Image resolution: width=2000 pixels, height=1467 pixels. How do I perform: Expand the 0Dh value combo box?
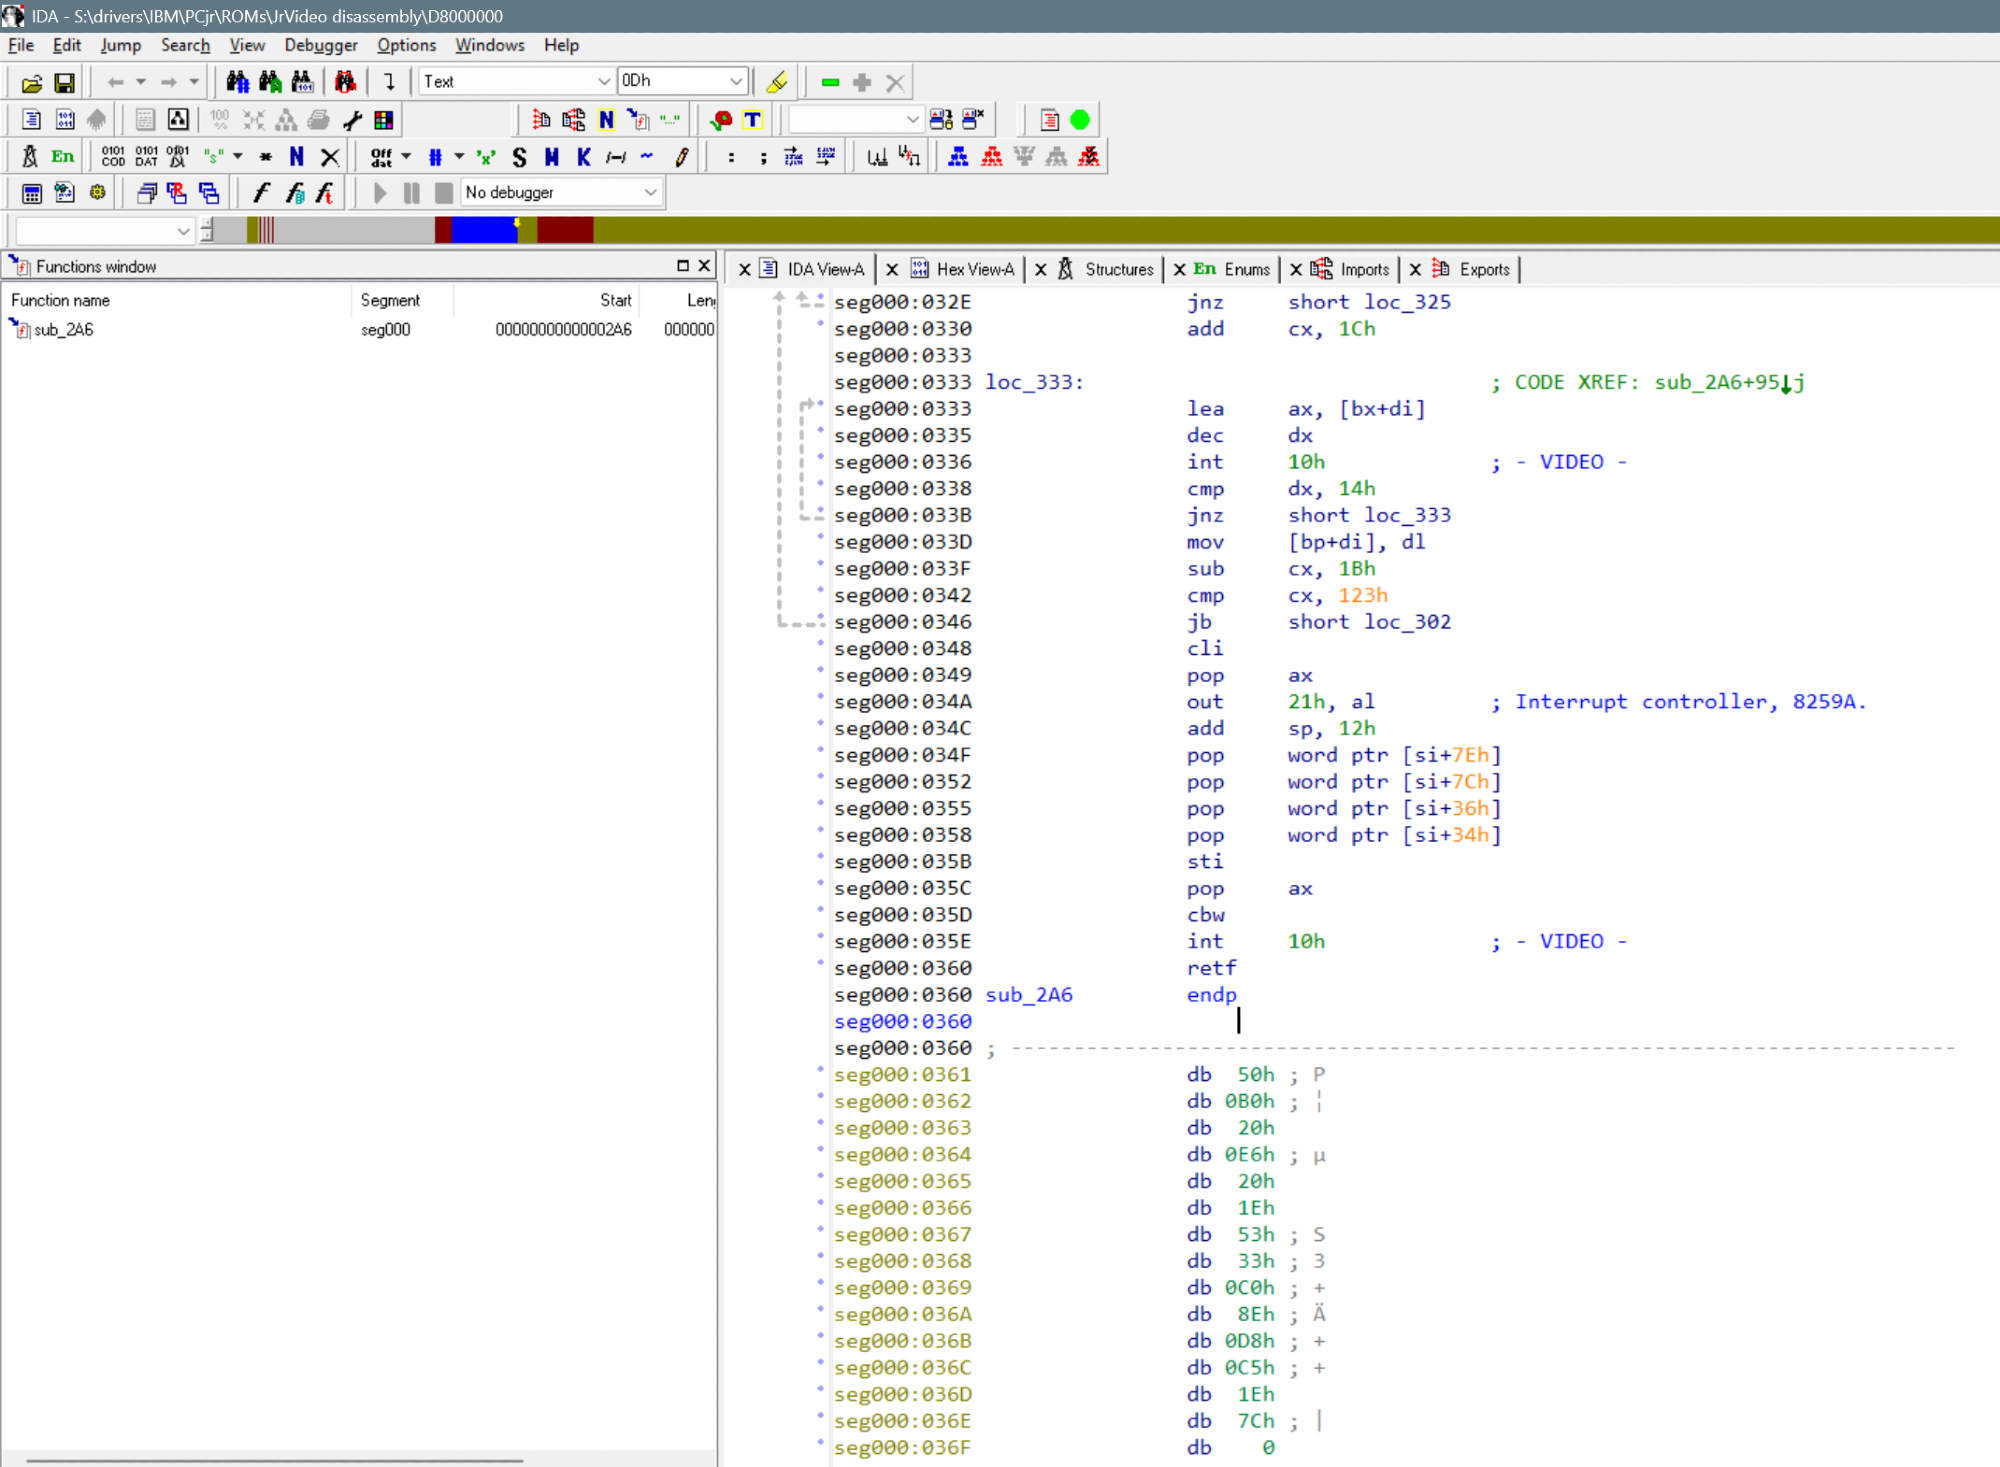pyautogui.click(x=736, y=82)
